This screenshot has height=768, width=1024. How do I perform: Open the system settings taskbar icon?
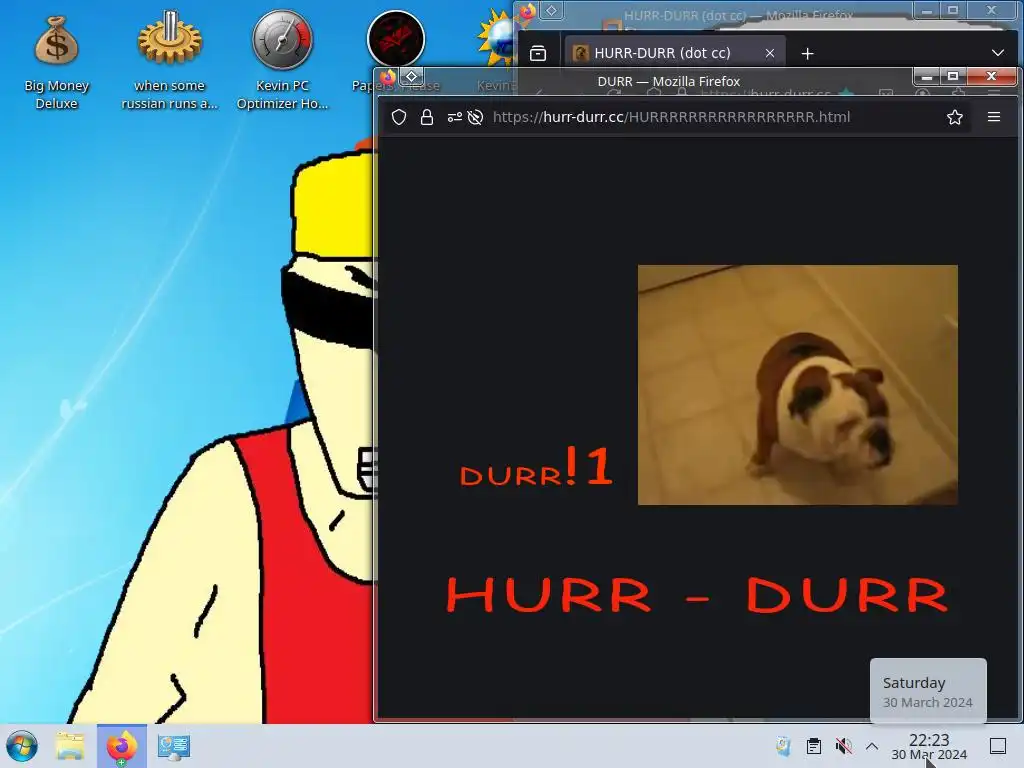pyautogui.click(x=174, y=746)
